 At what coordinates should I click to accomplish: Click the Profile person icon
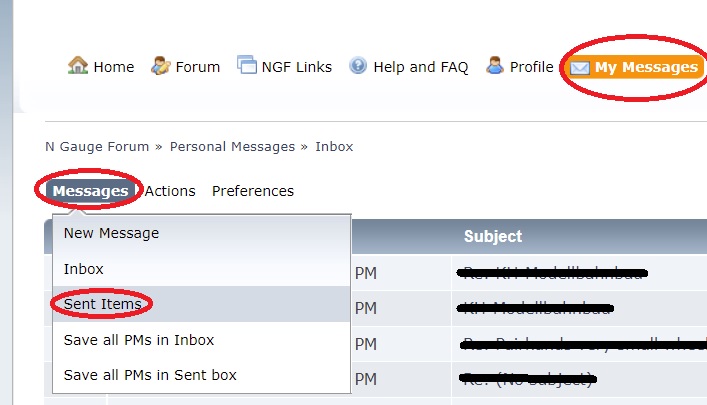click(495, 65)
